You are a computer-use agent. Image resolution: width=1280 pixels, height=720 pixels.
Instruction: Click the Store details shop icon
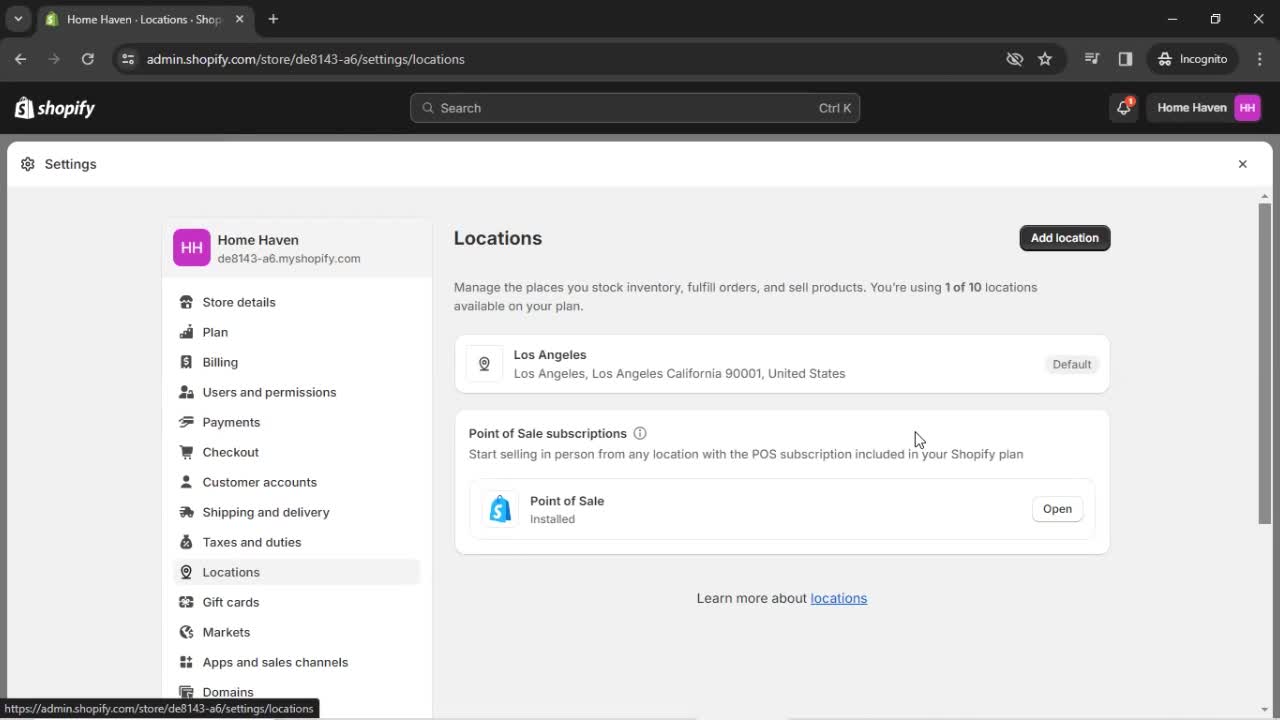[x=186, y=302]
